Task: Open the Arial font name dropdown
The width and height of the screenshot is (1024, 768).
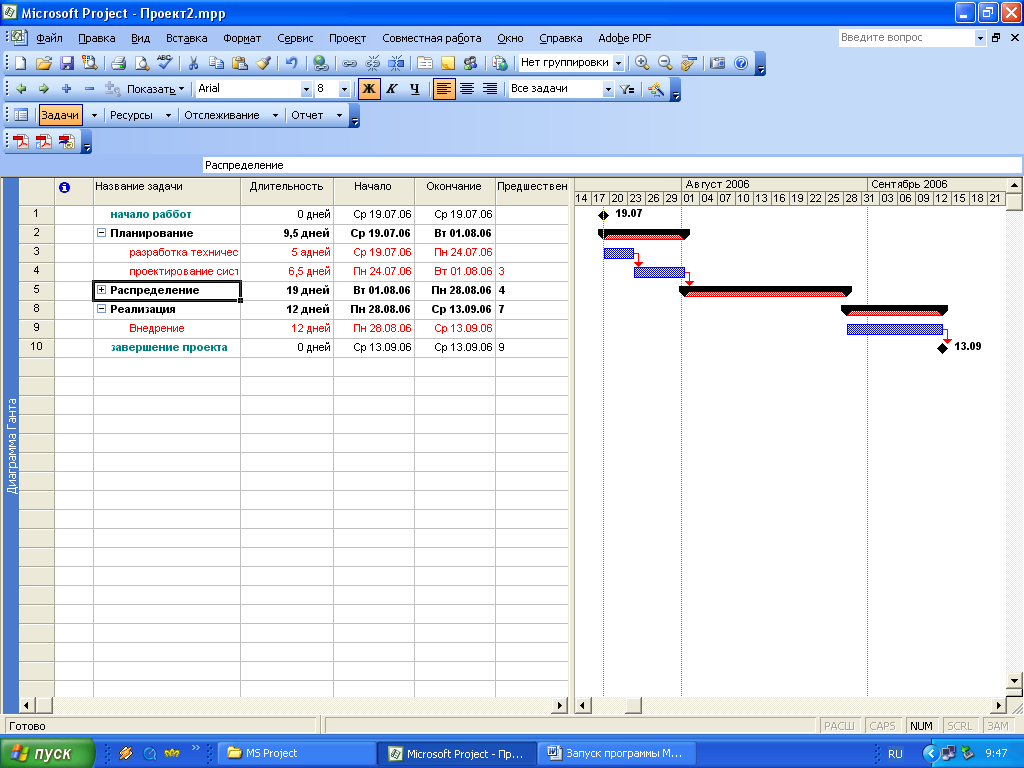Action: (306, 89)
